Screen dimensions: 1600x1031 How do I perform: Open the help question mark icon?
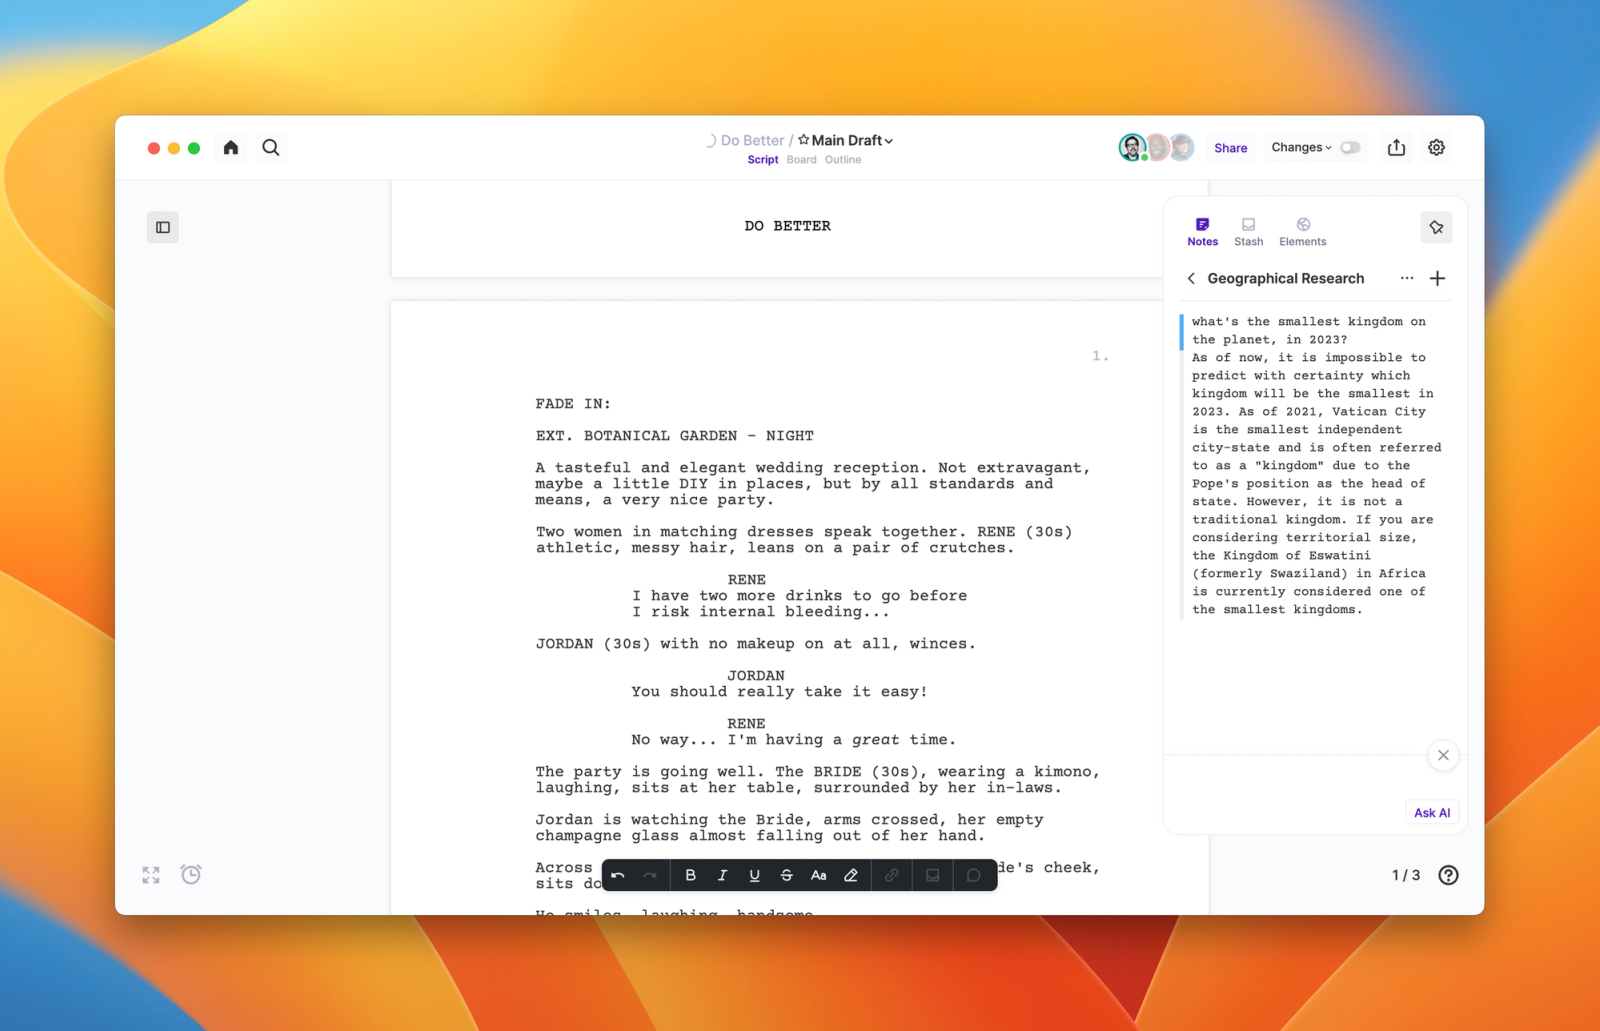tap(1448, 875)
